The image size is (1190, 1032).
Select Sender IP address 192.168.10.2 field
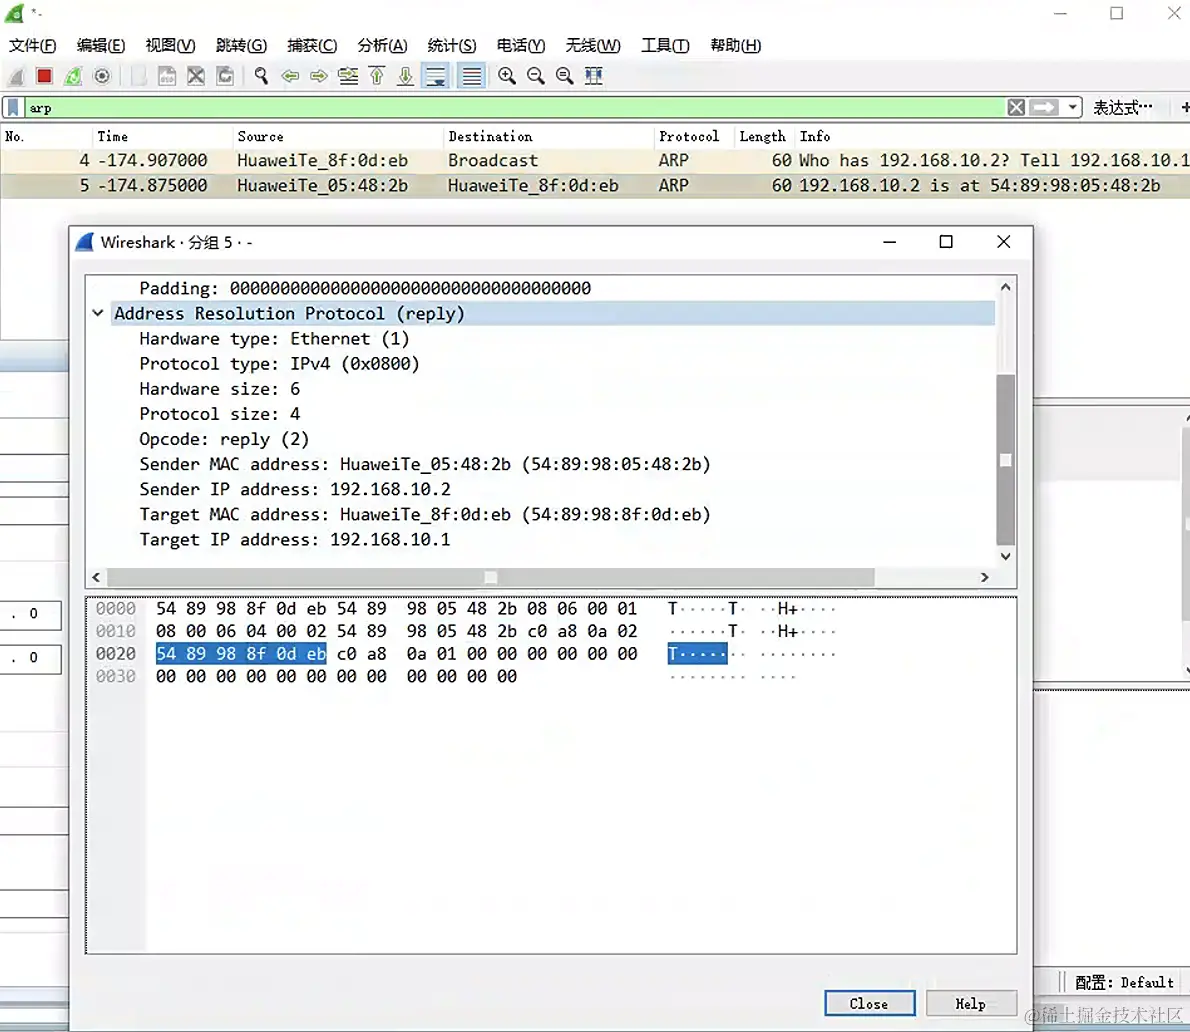click(x=294, y=489)
